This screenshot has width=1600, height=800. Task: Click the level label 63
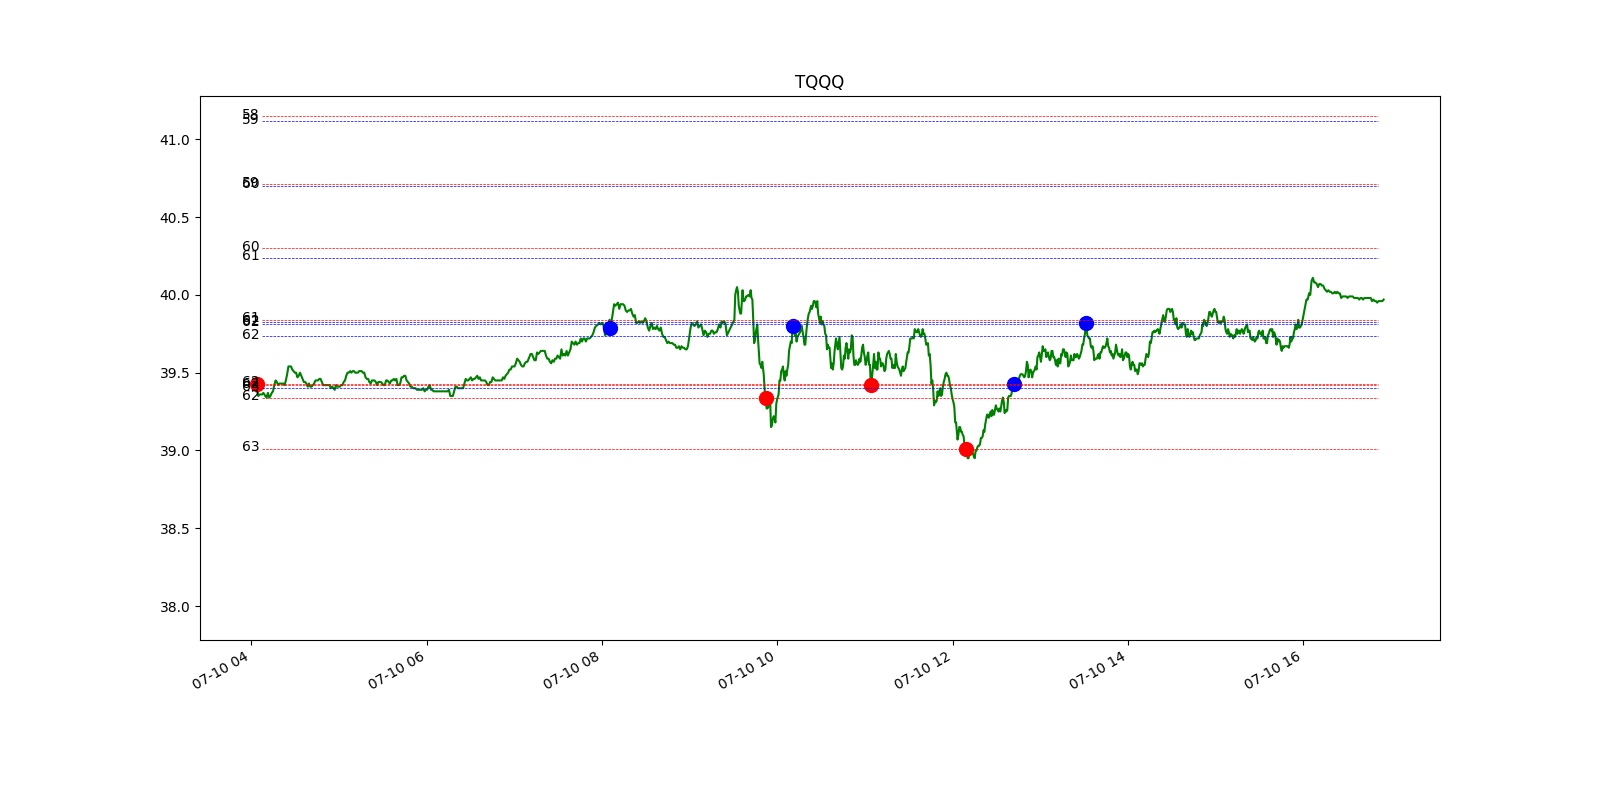click(x=250, y=446)
